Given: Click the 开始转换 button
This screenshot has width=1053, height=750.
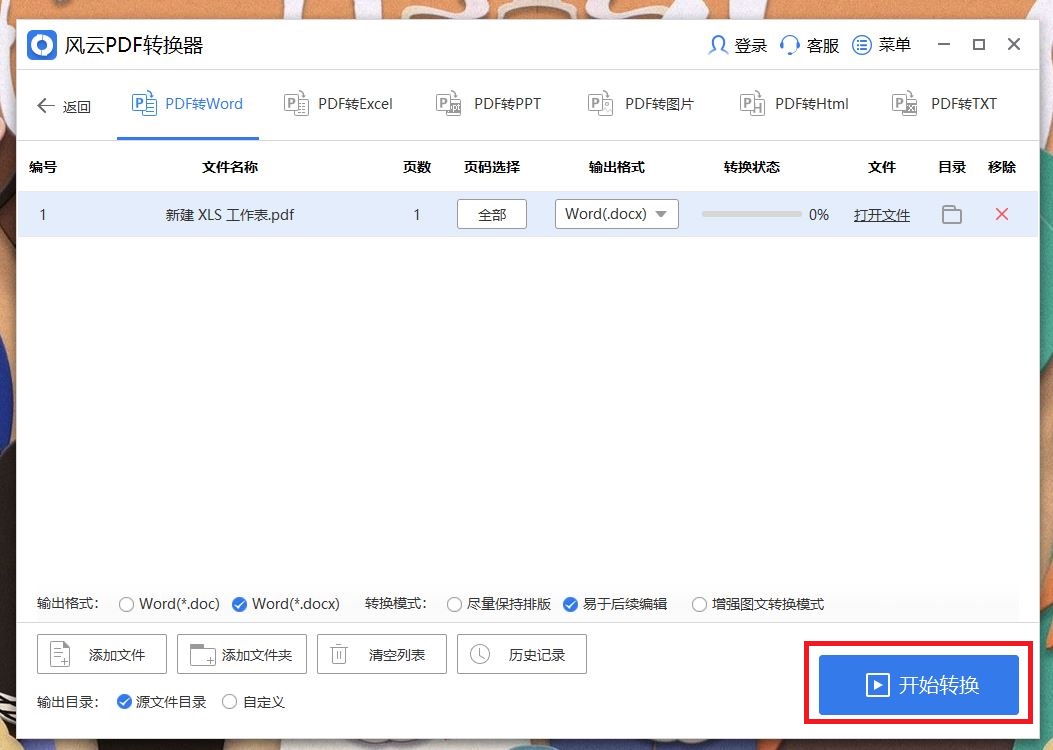Looking at the screenshot, I should coord(919,685).
